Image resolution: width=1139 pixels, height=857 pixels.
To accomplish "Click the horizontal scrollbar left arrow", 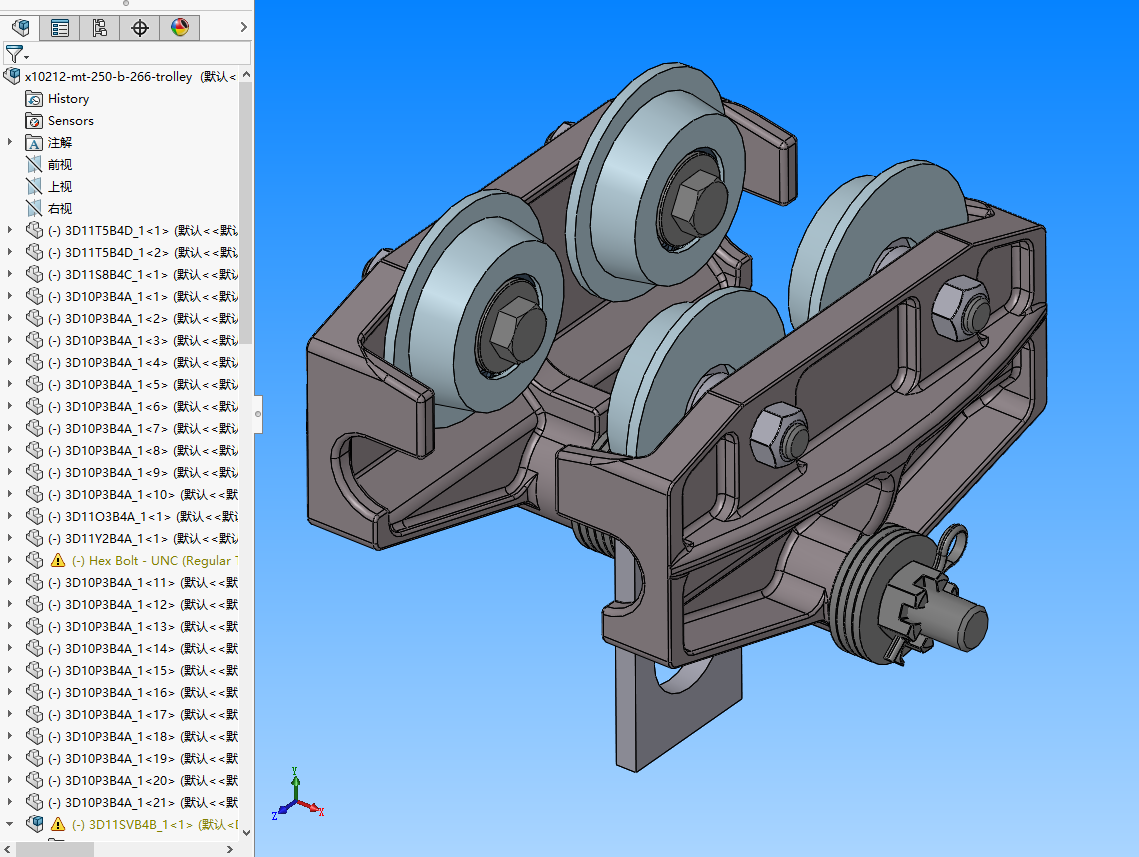I will pos(7,849).
